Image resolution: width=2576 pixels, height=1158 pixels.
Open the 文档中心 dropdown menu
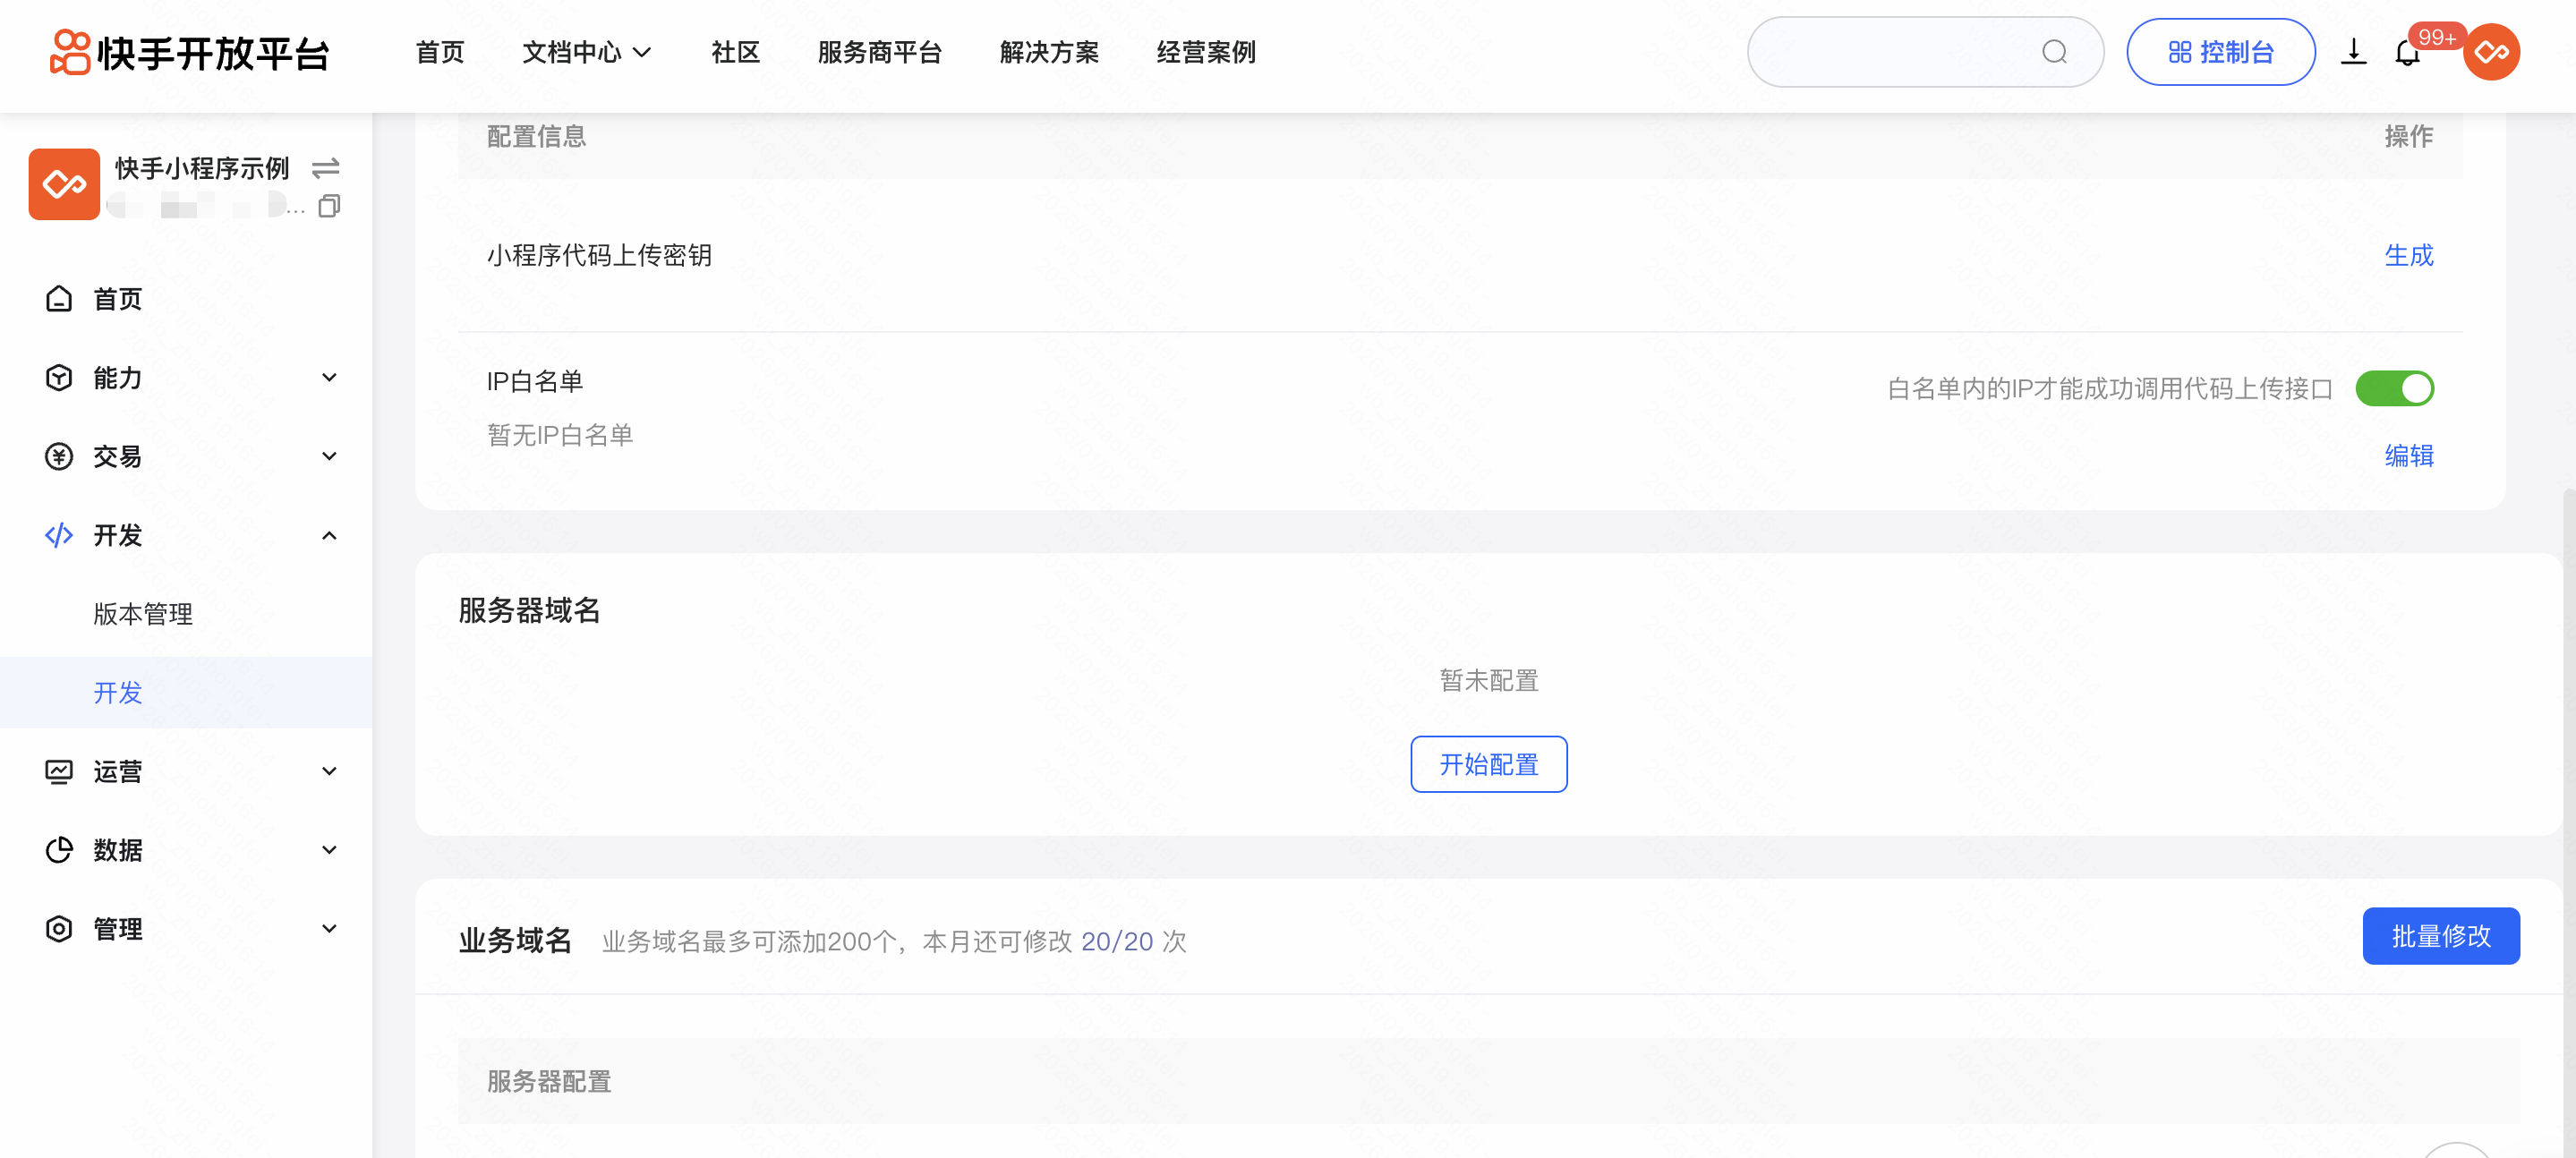coord(586,52)
